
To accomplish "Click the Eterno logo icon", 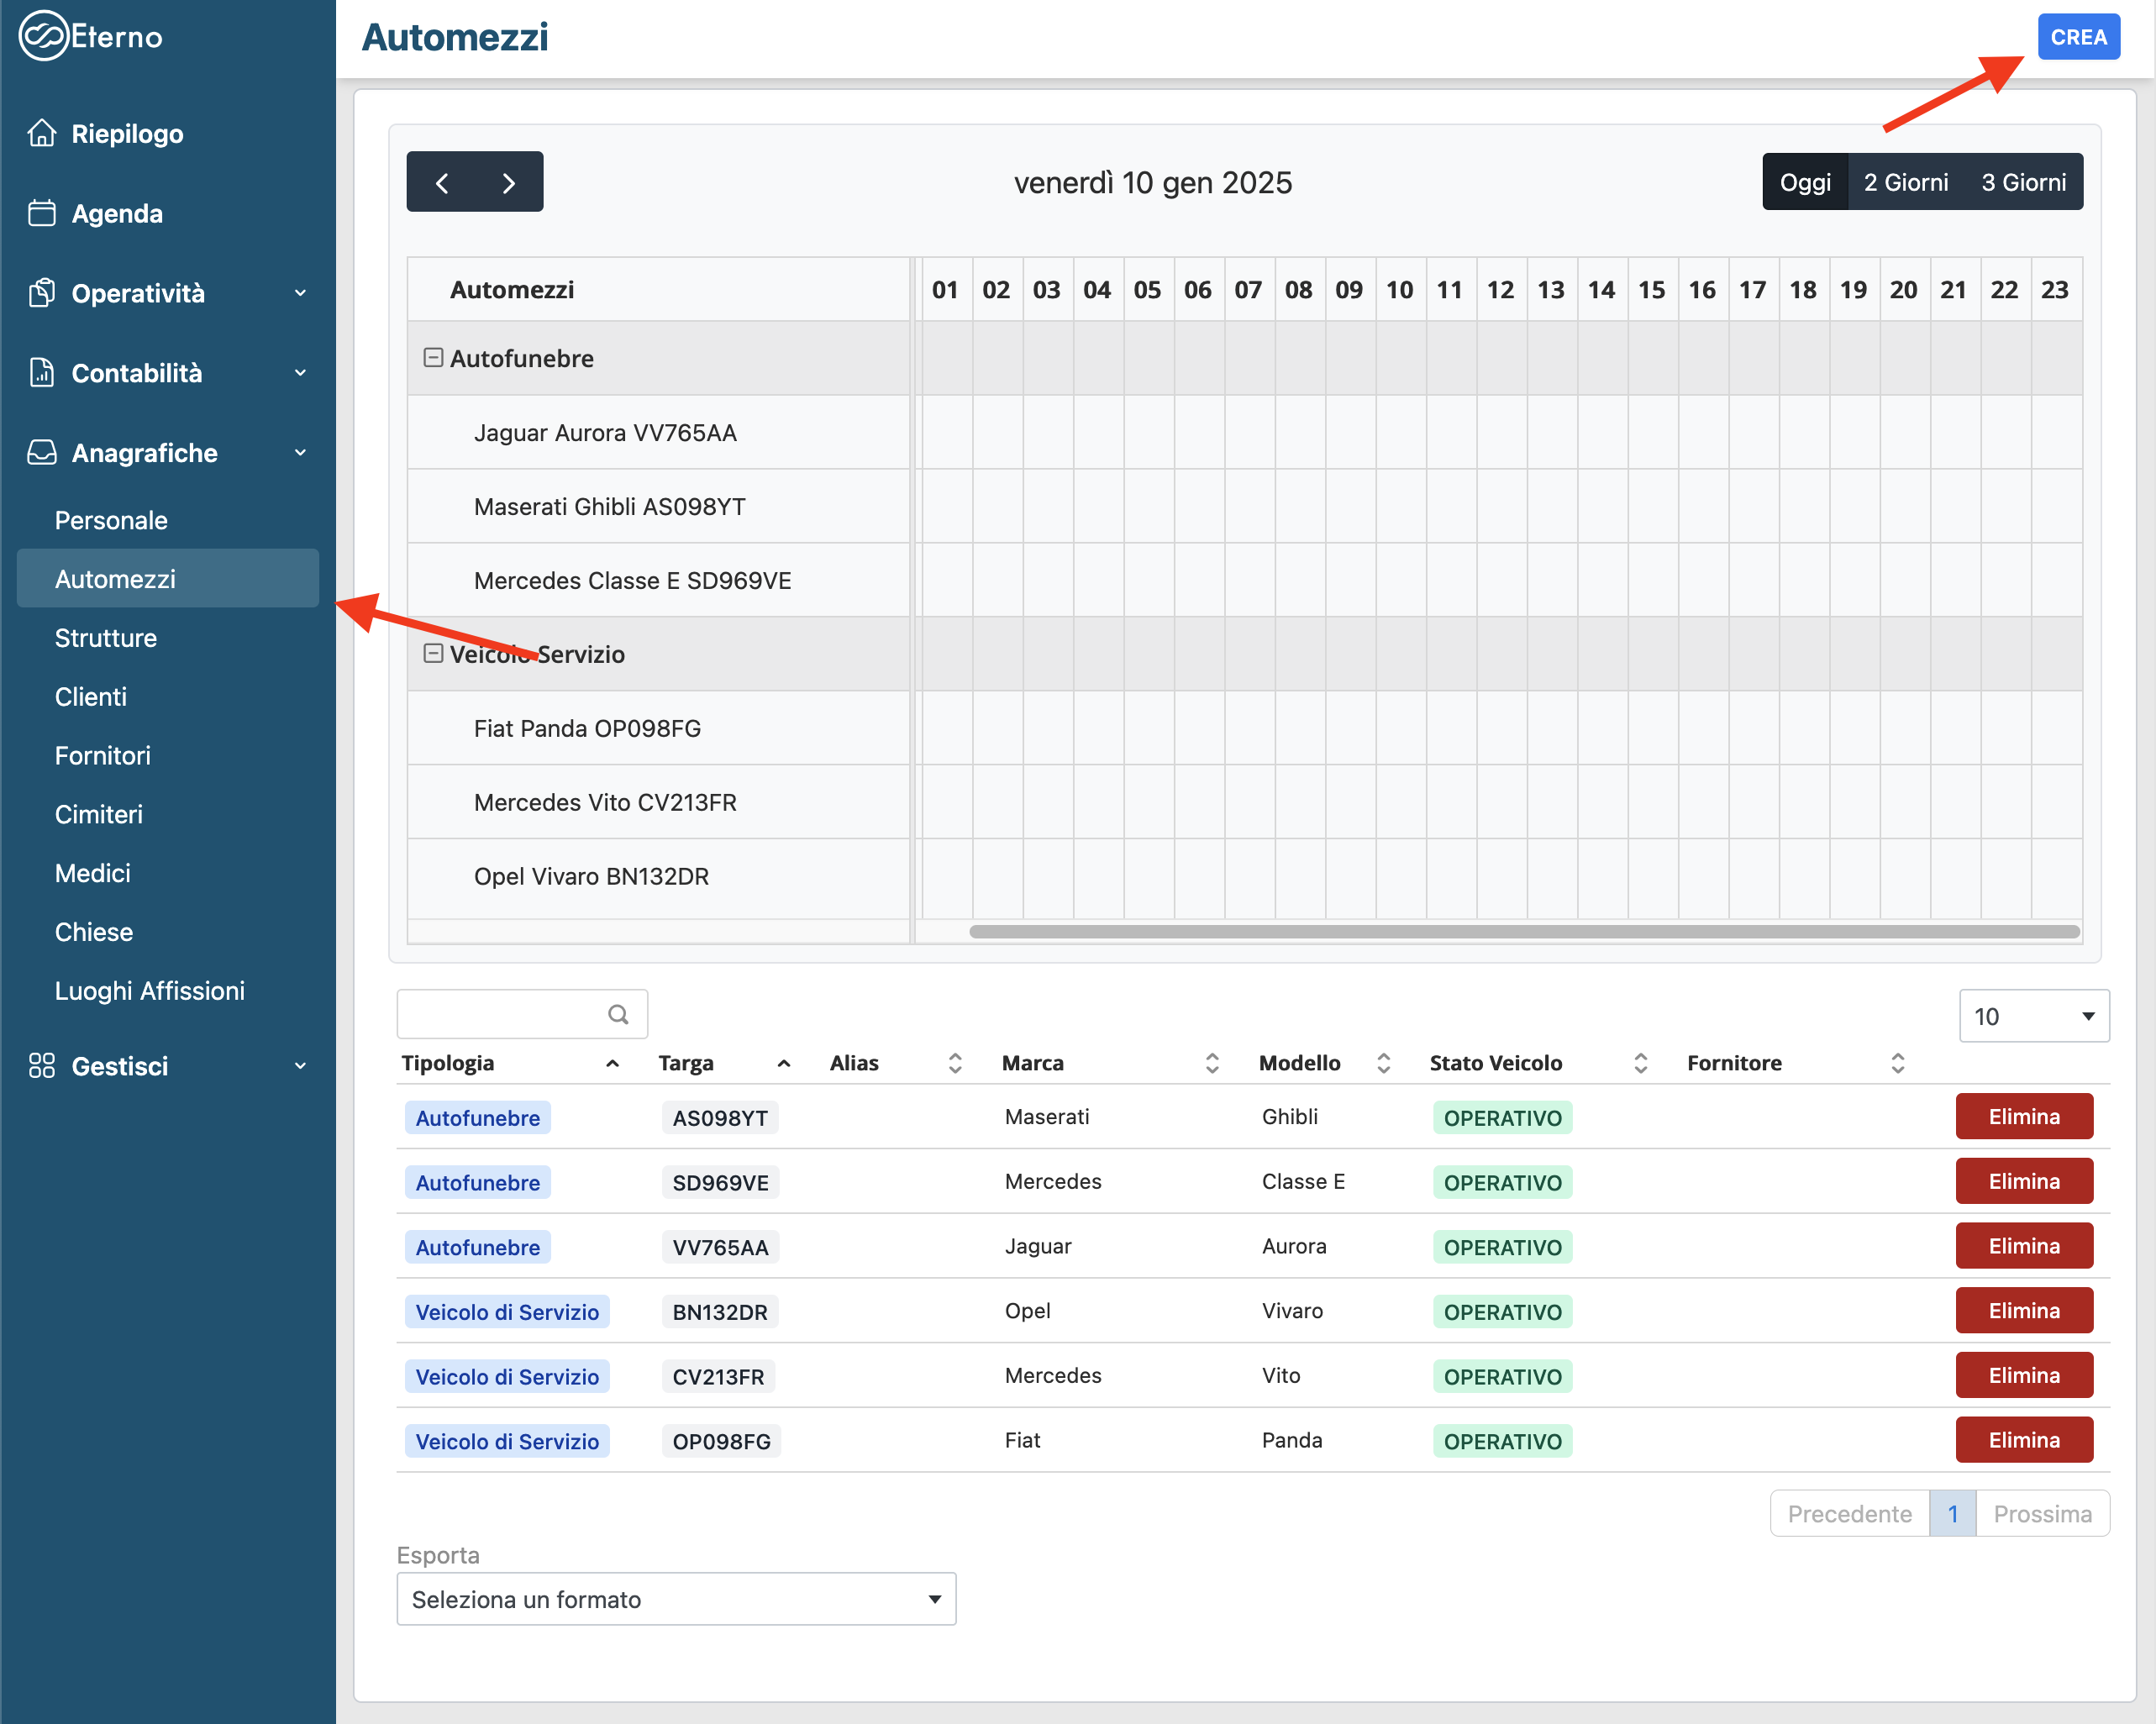I will [43, 36].
